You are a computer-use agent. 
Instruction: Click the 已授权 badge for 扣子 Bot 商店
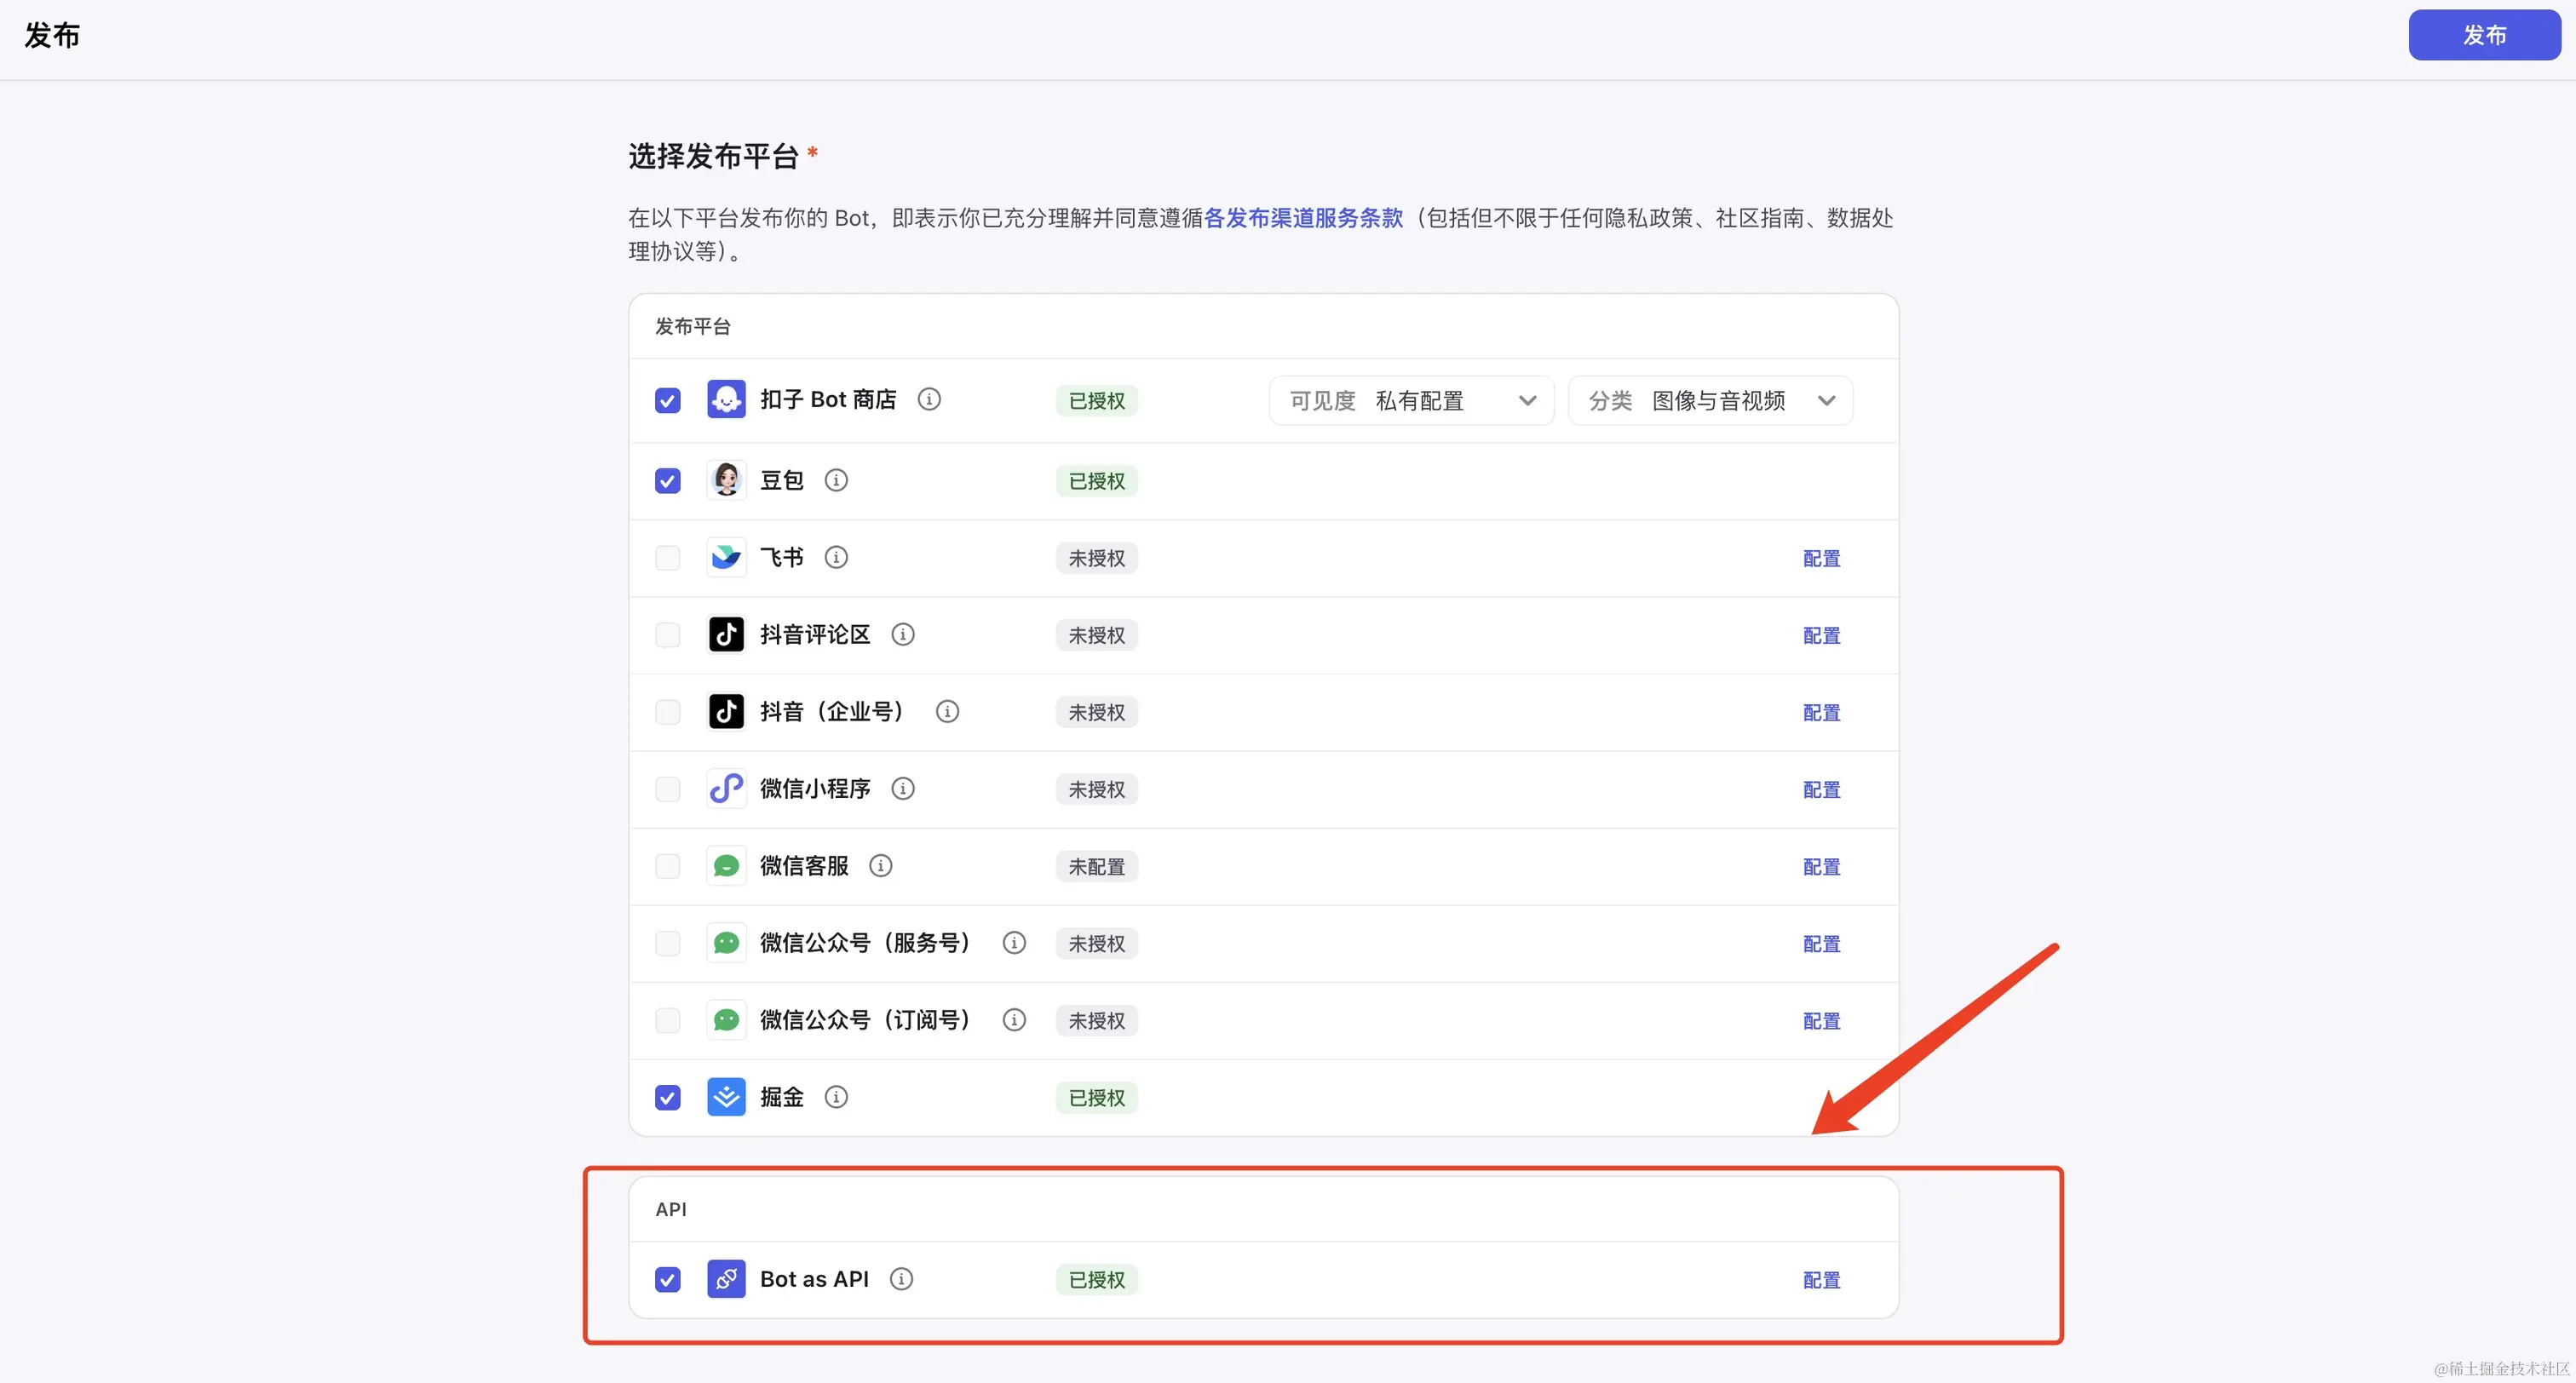point(1096,400)
